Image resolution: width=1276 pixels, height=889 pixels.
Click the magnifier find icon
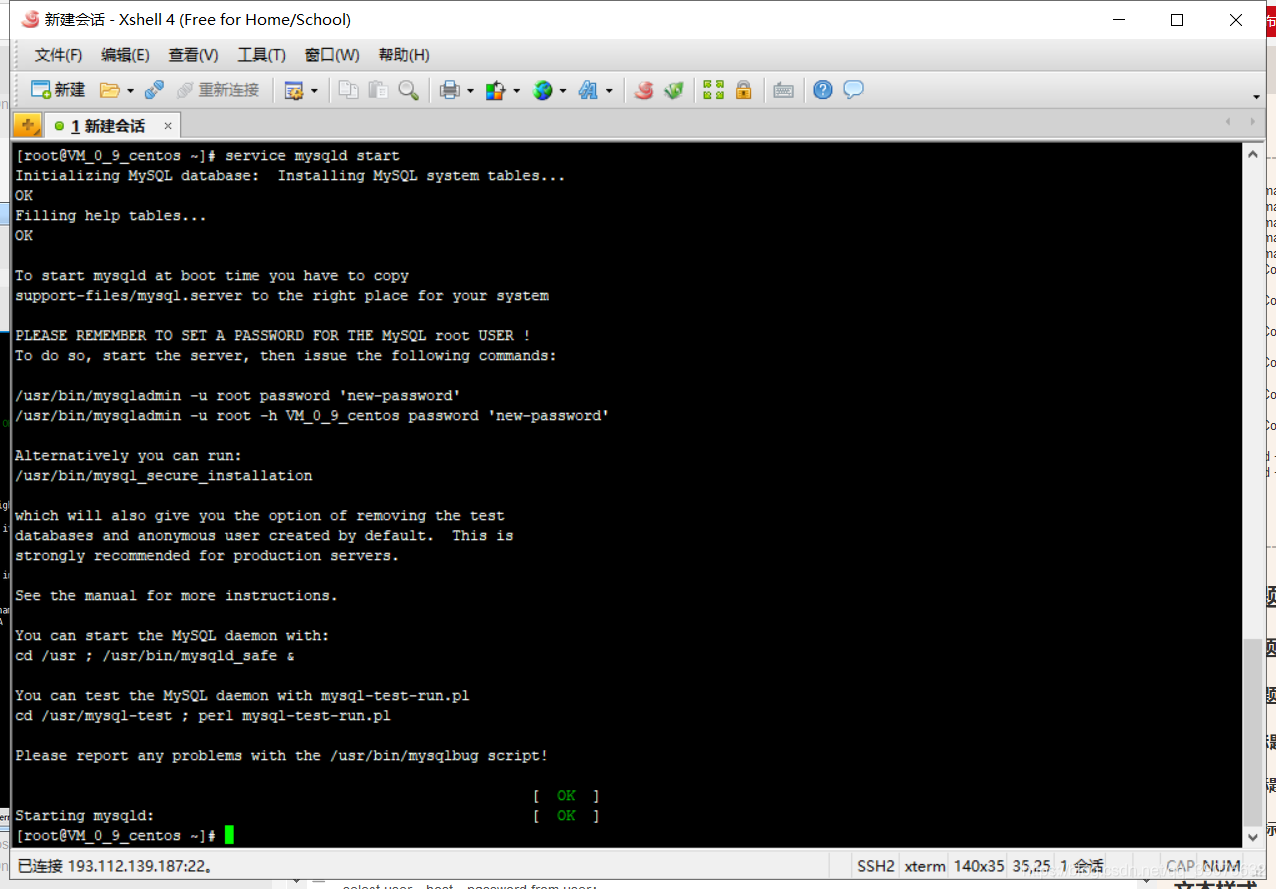408,90
